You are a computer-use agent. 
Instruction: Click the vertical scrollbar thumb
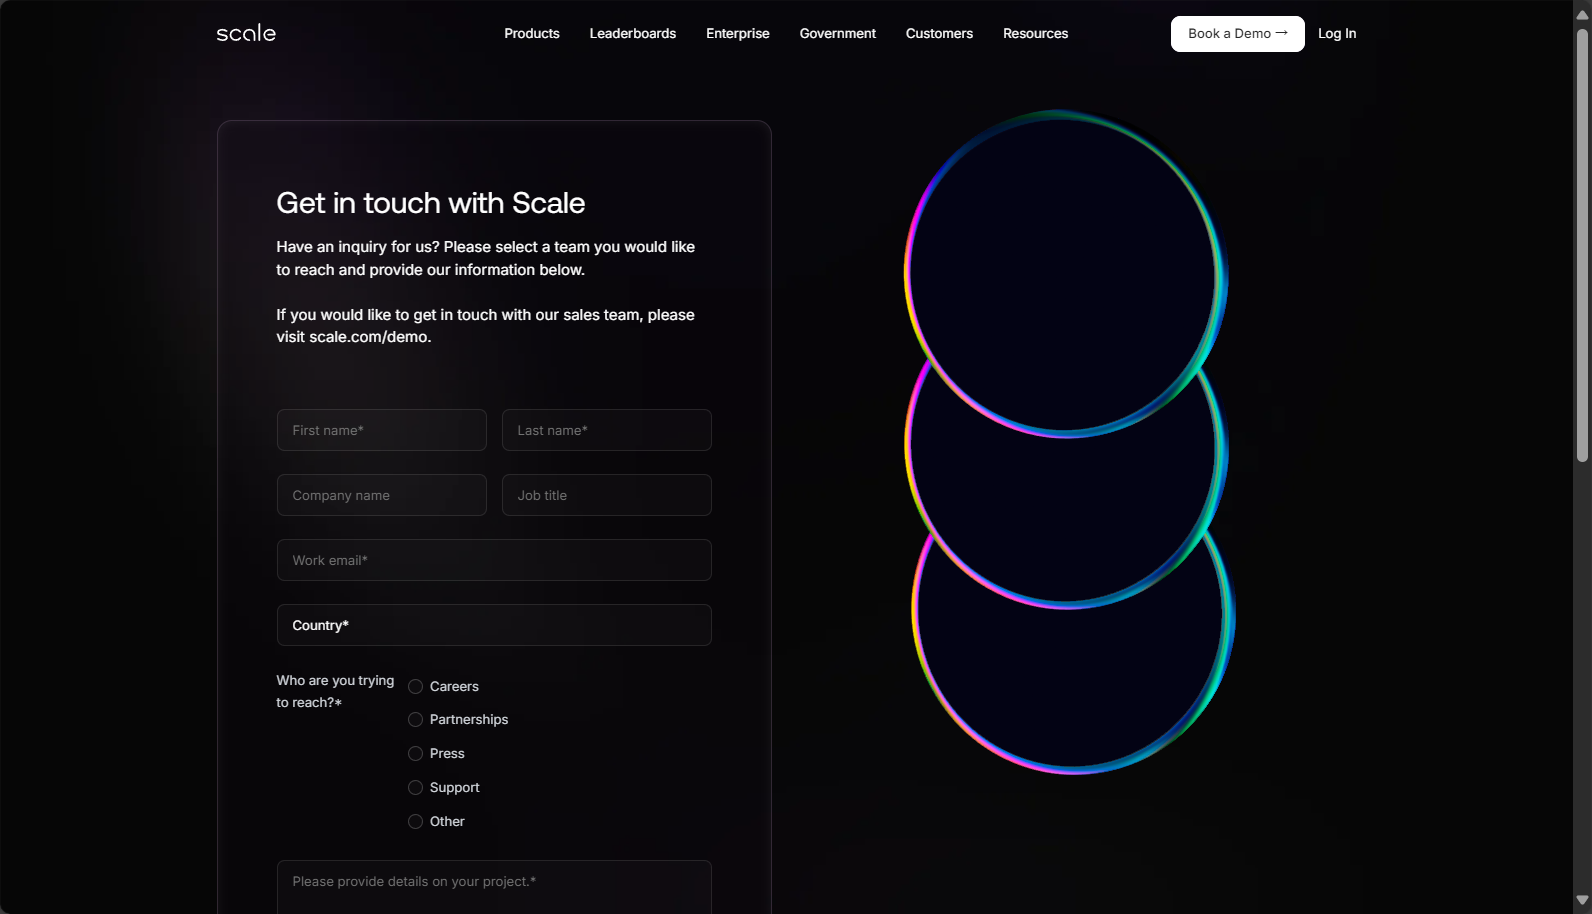tap(1582, 245)
